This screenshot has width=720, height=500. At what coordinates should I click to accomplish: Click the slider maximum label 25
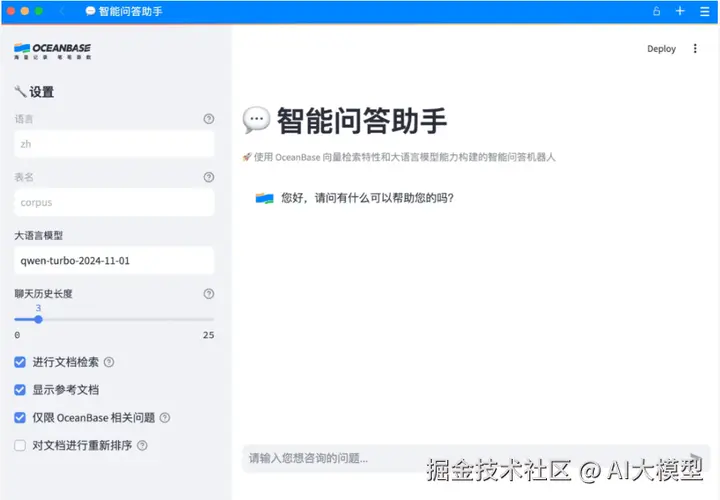coord(208,335)
